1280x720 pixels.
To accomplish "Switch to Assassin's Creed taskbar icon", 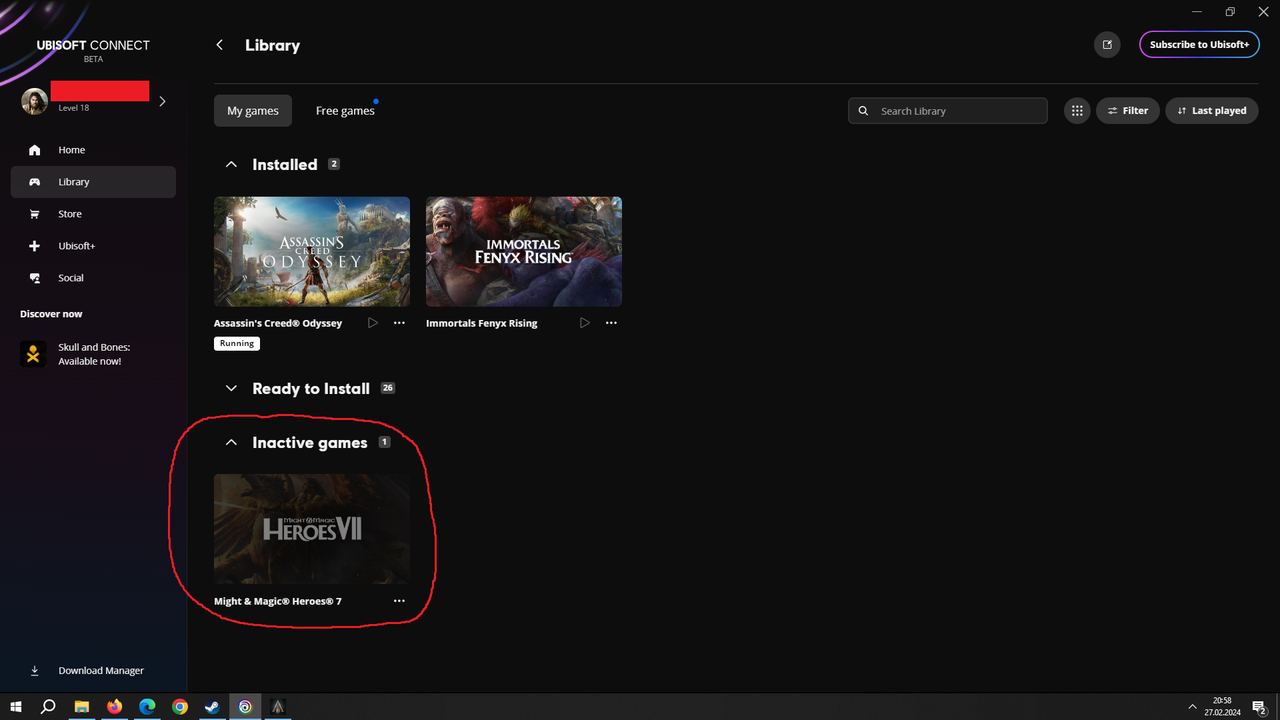I will coord(278,706).
